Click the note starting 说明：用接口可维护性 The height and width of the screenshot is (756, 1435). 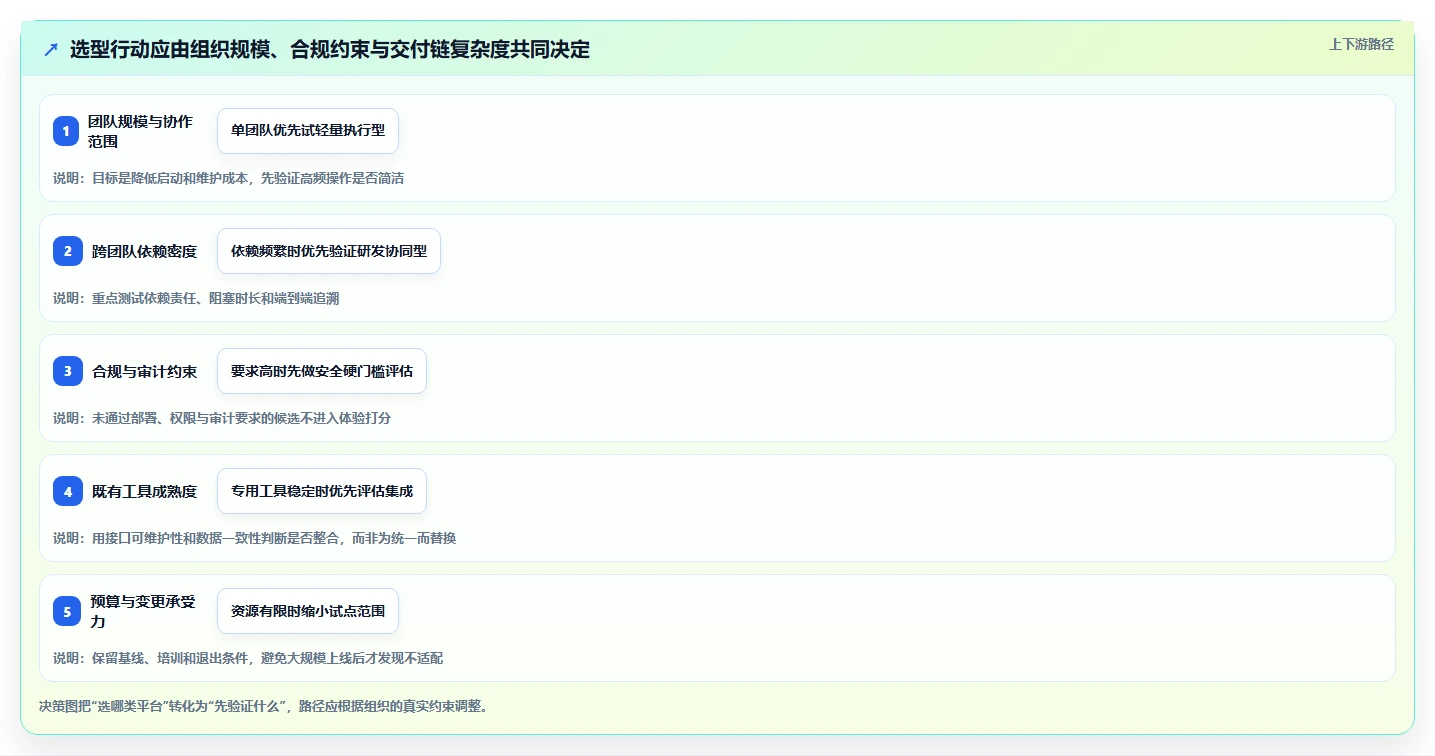click(255, 538)
